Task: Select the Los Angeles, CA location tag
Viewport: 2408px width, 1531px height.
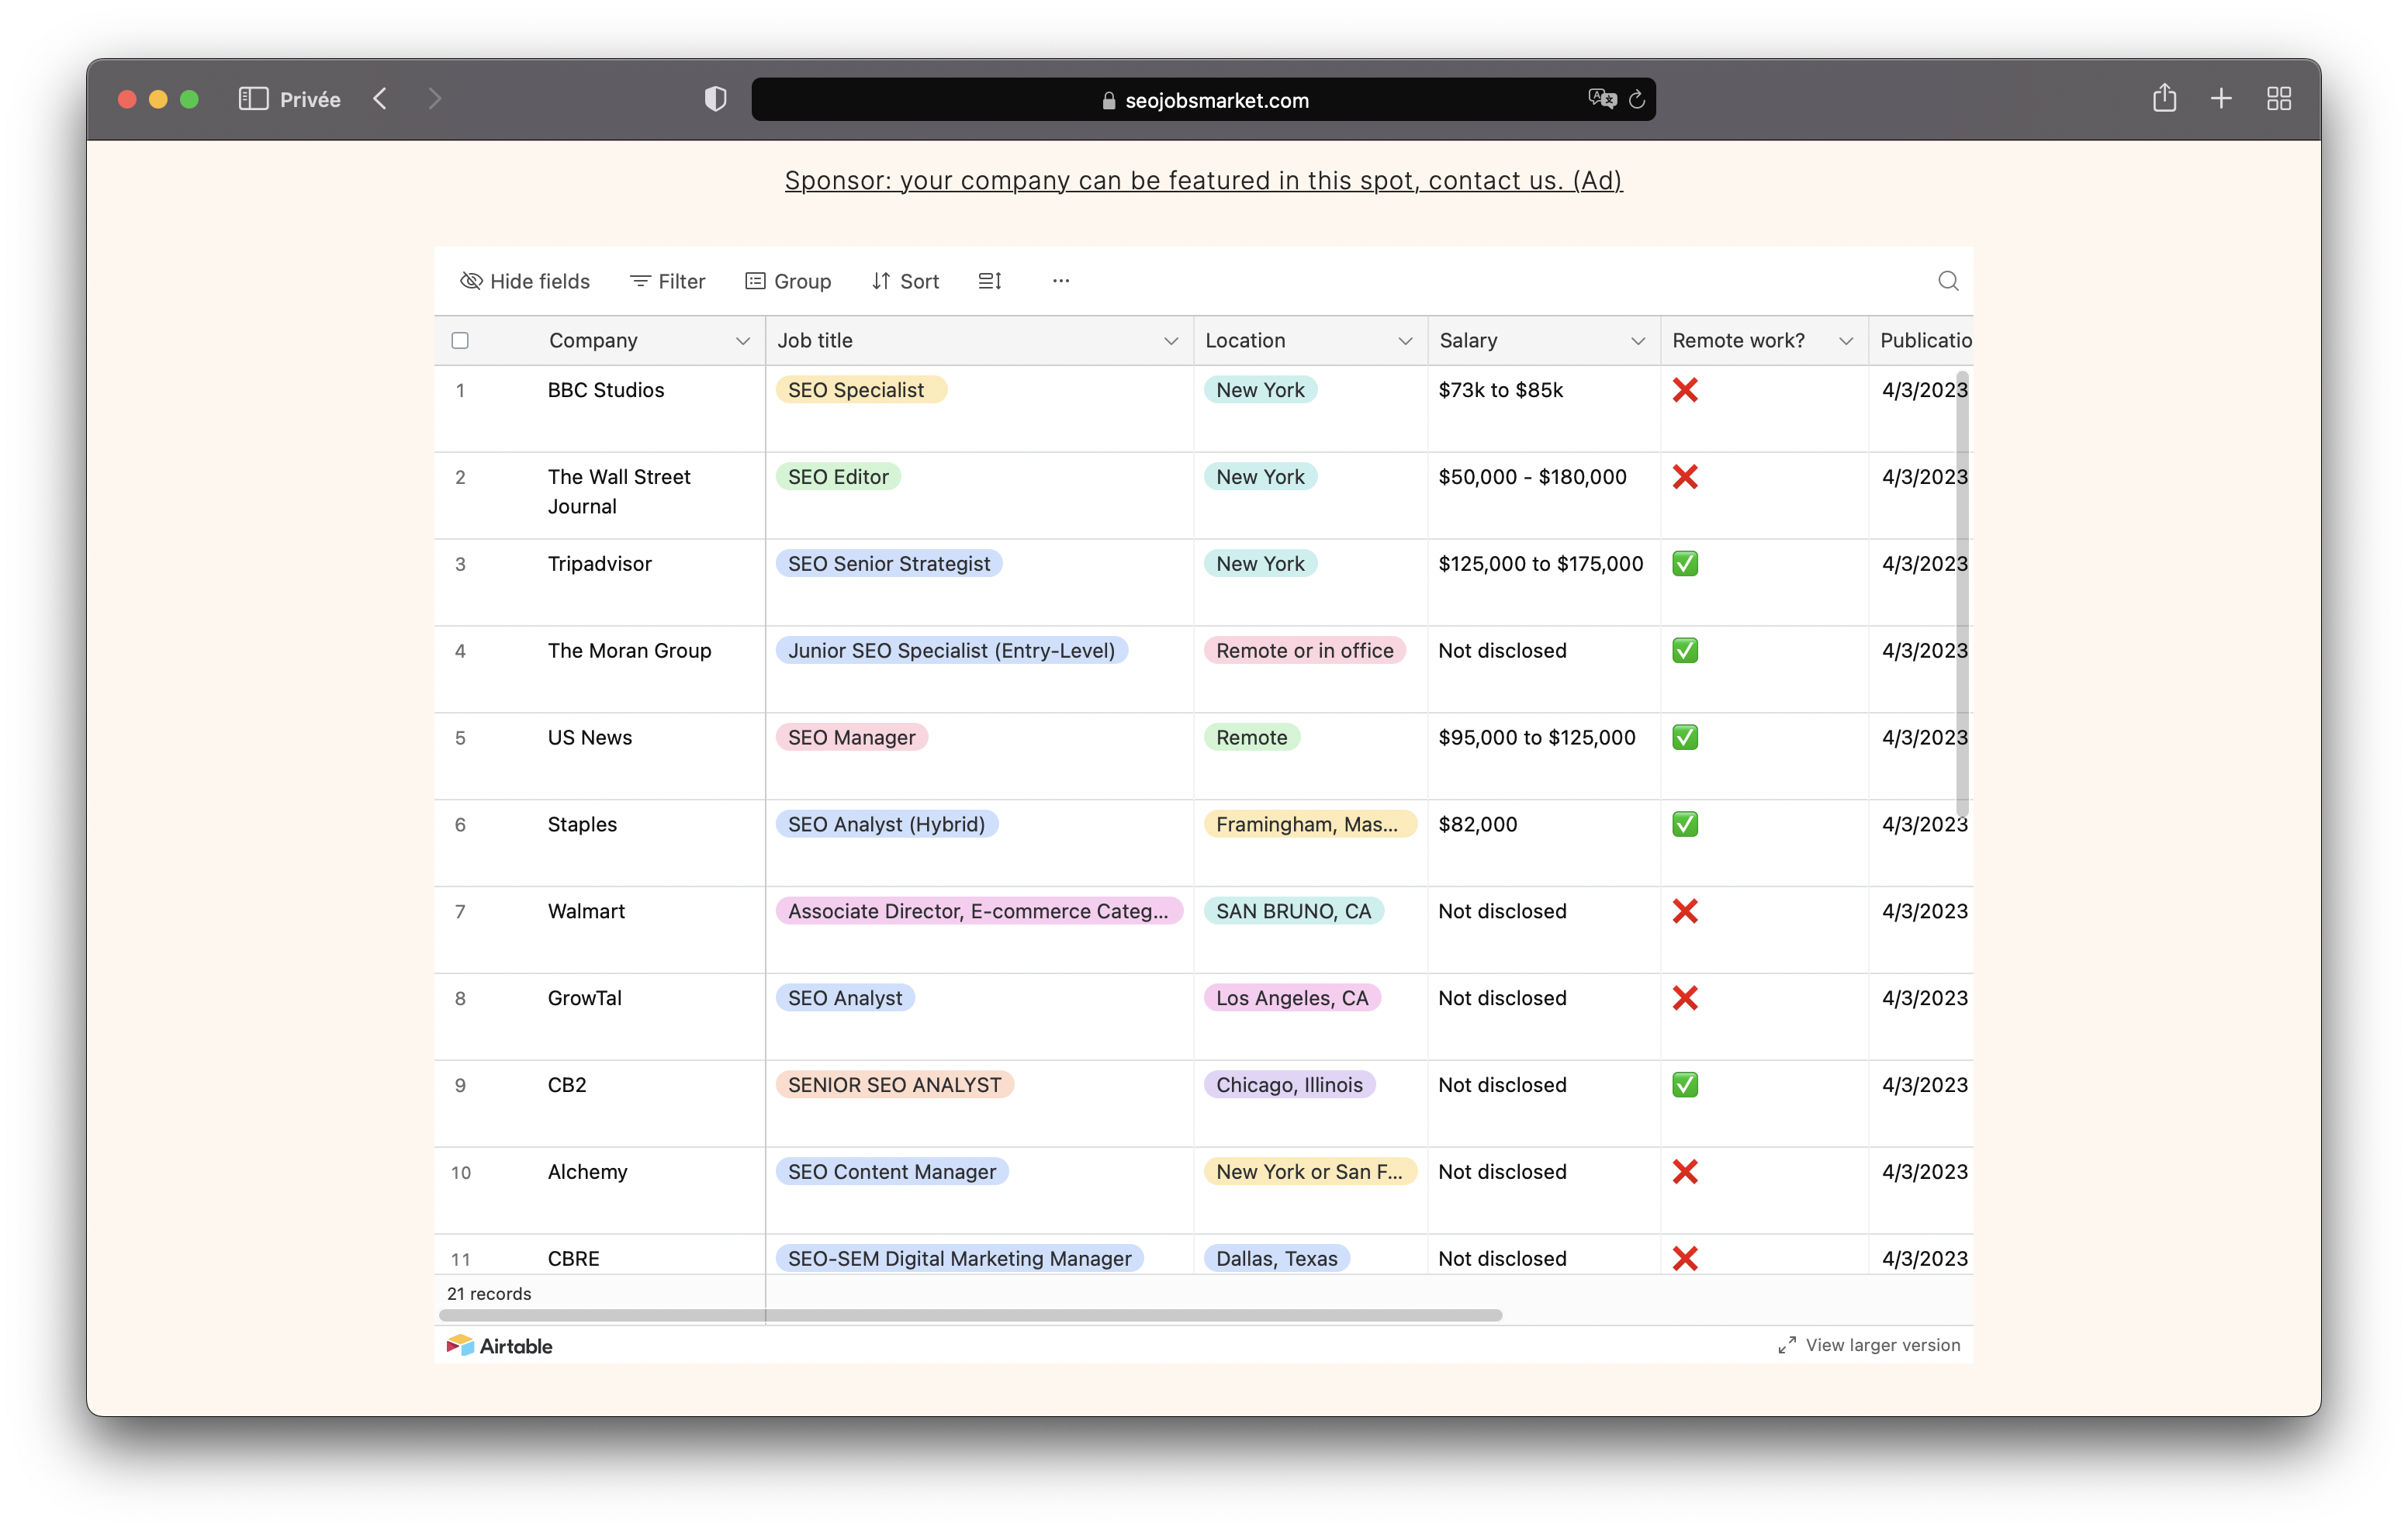Action: [x=1292, y=998]
